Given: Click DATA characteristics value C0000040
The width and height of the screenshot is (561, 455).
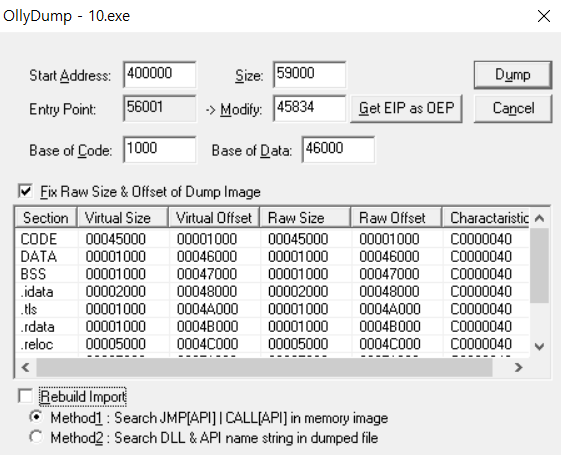Looking at the screenshot, I should pos(481,256).
